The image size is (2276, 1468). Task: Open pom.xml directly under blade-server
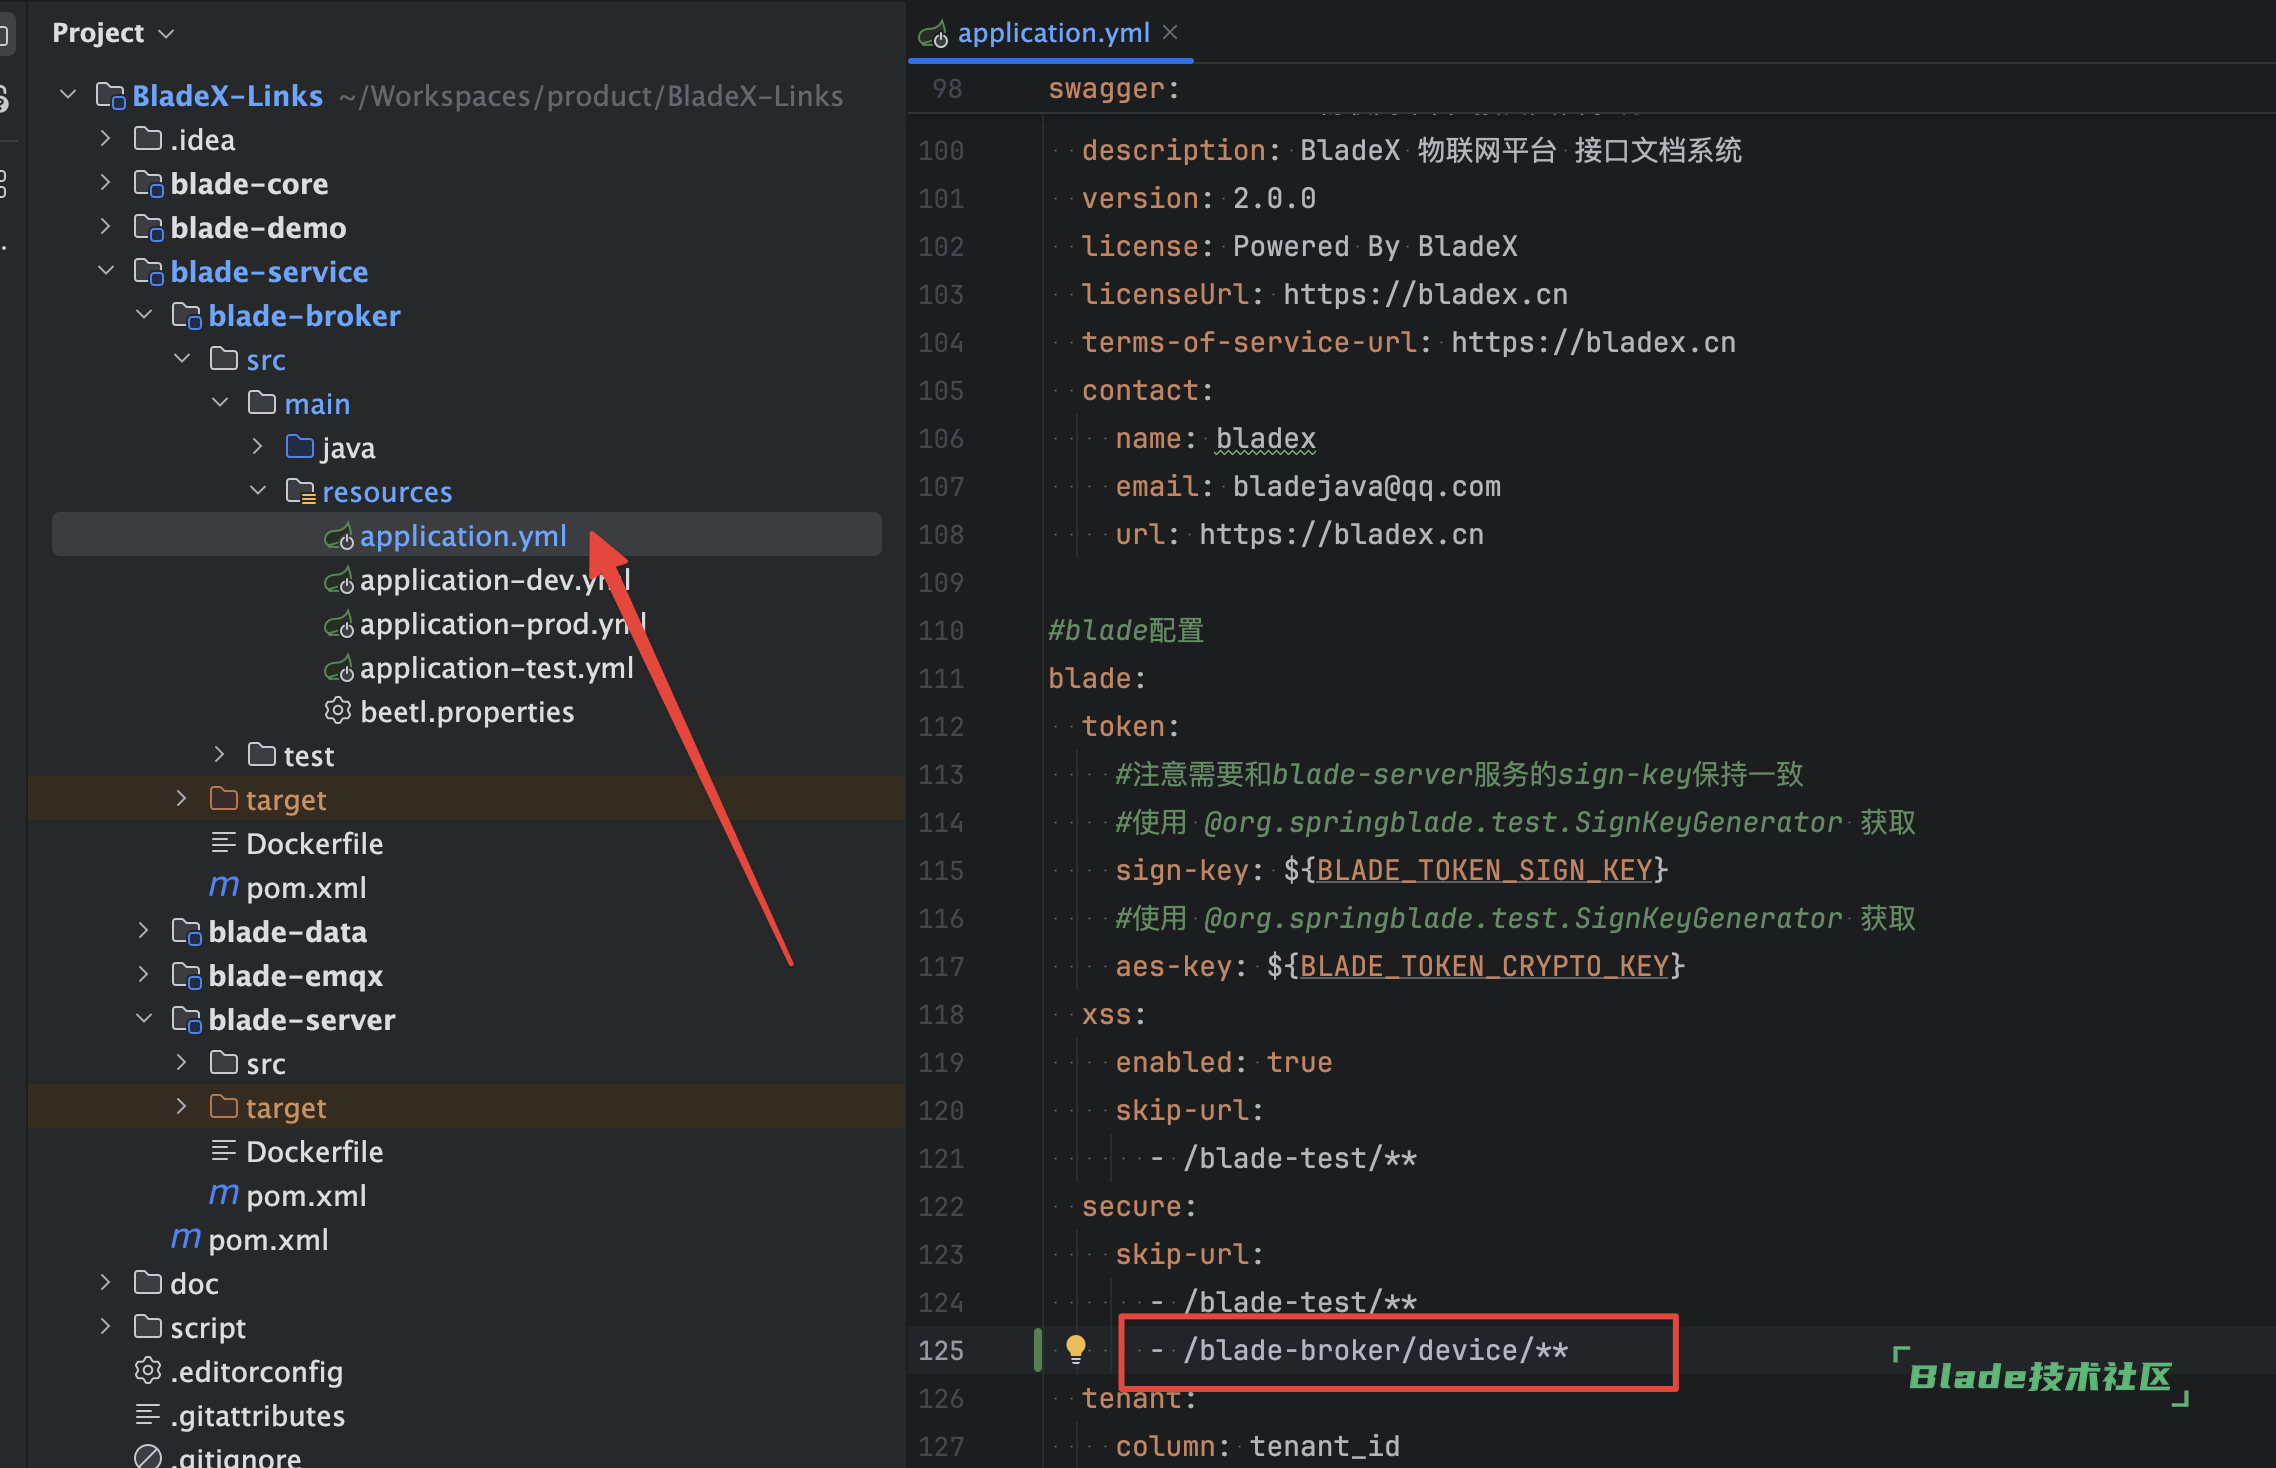306,1196
